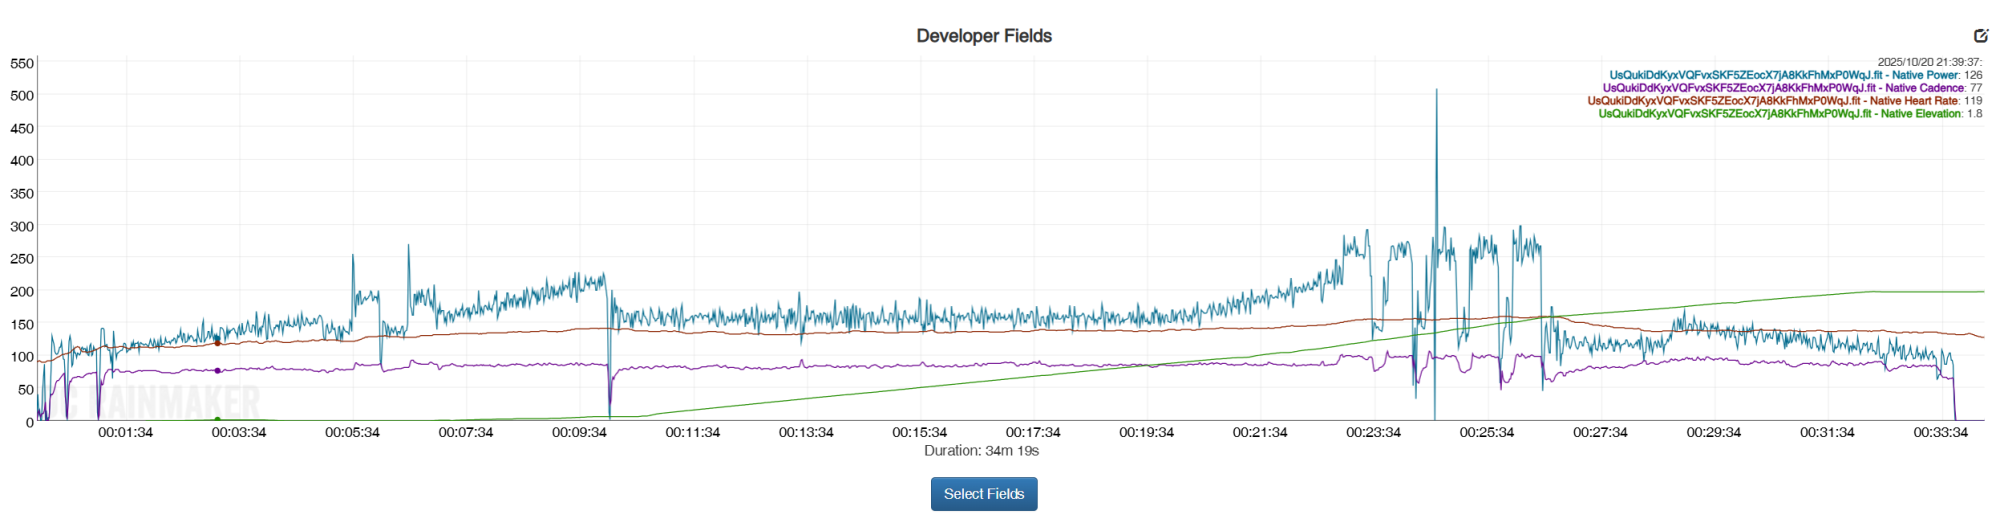Click the 300 label on the Y axis
Image resolution: width=2000 pixels, height=527 pixels.
[22, 226]
